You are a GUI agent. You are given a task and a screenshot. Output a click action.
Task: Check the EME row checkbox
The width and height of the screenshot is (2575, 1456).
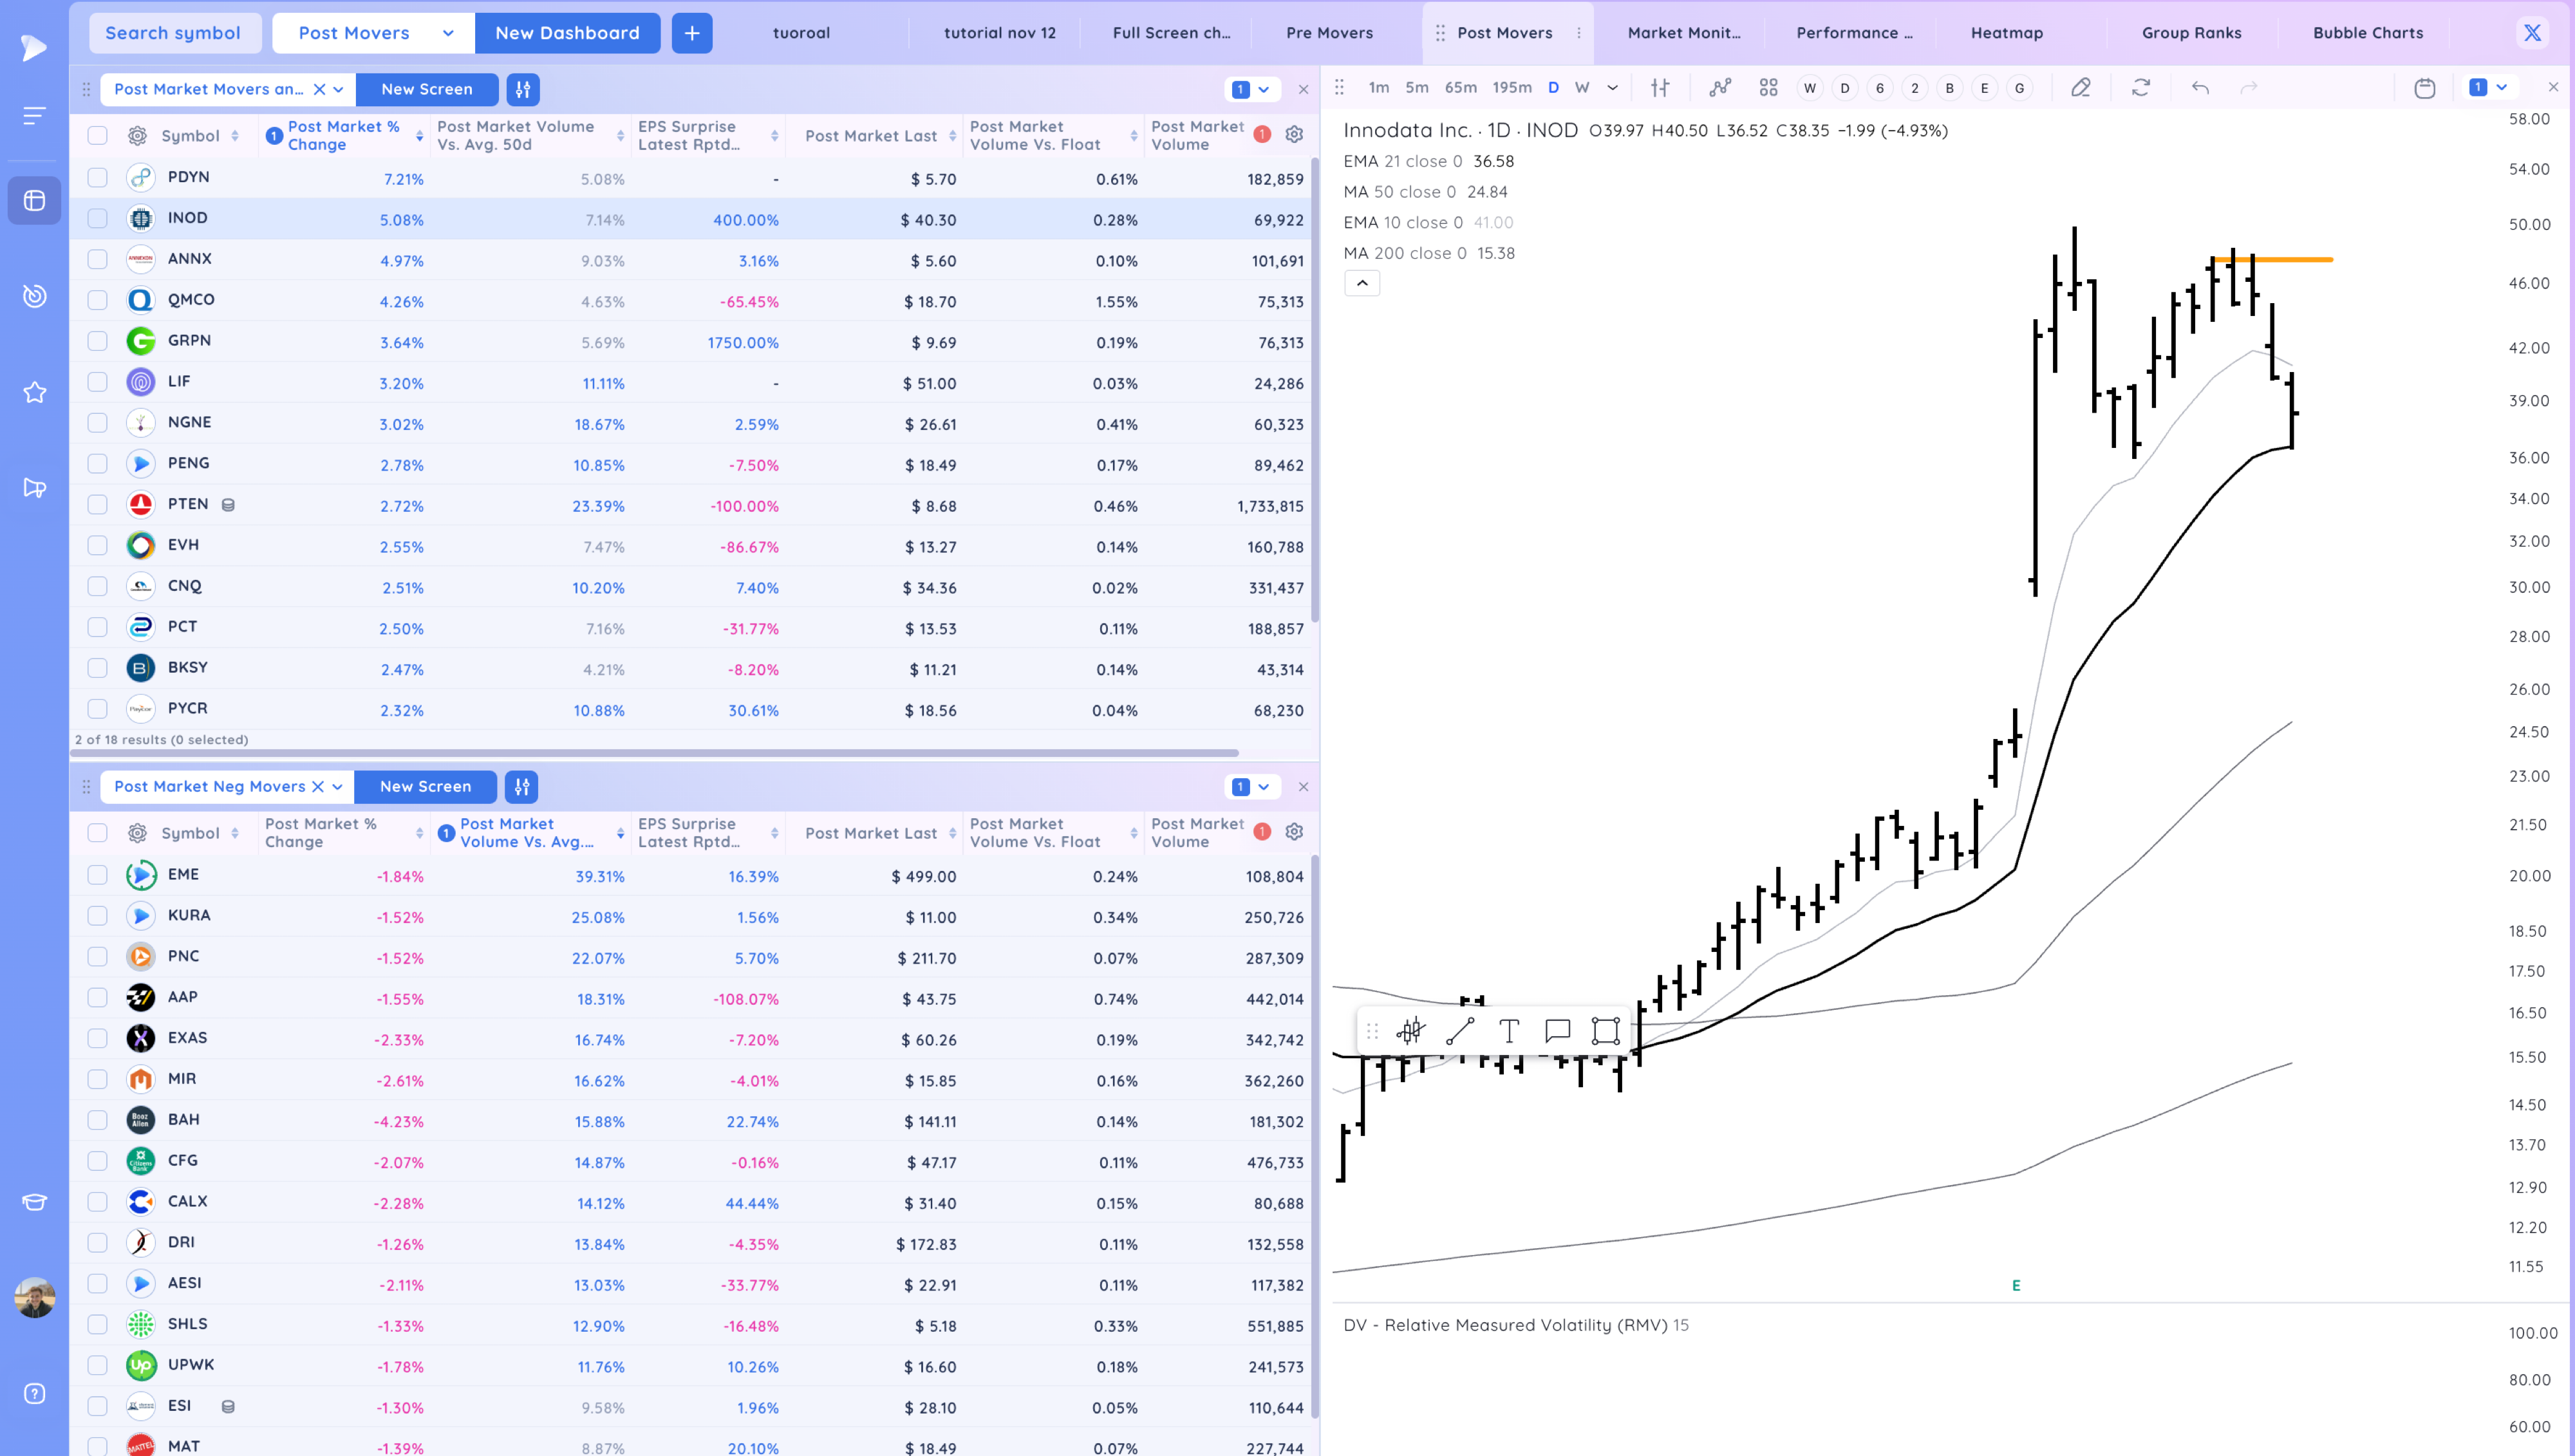pos(97,875)
